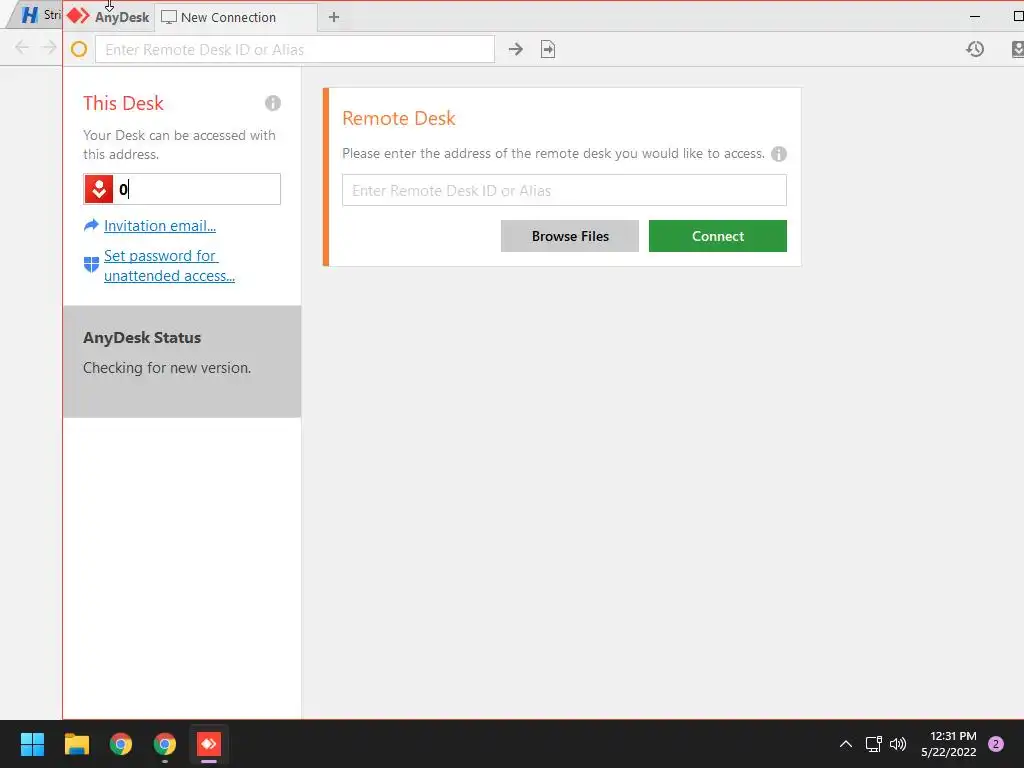Open second Chrome icon with running indicator
Image resolution: width=1024 pixels, height=768 pixels.
pos(165,744)
